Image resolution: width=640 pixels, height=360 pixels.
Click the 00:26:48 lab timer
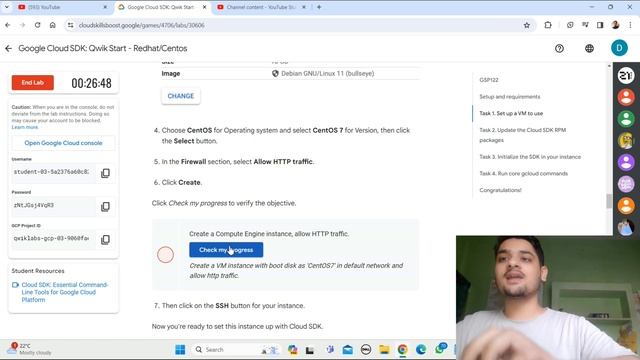[91, 83]
